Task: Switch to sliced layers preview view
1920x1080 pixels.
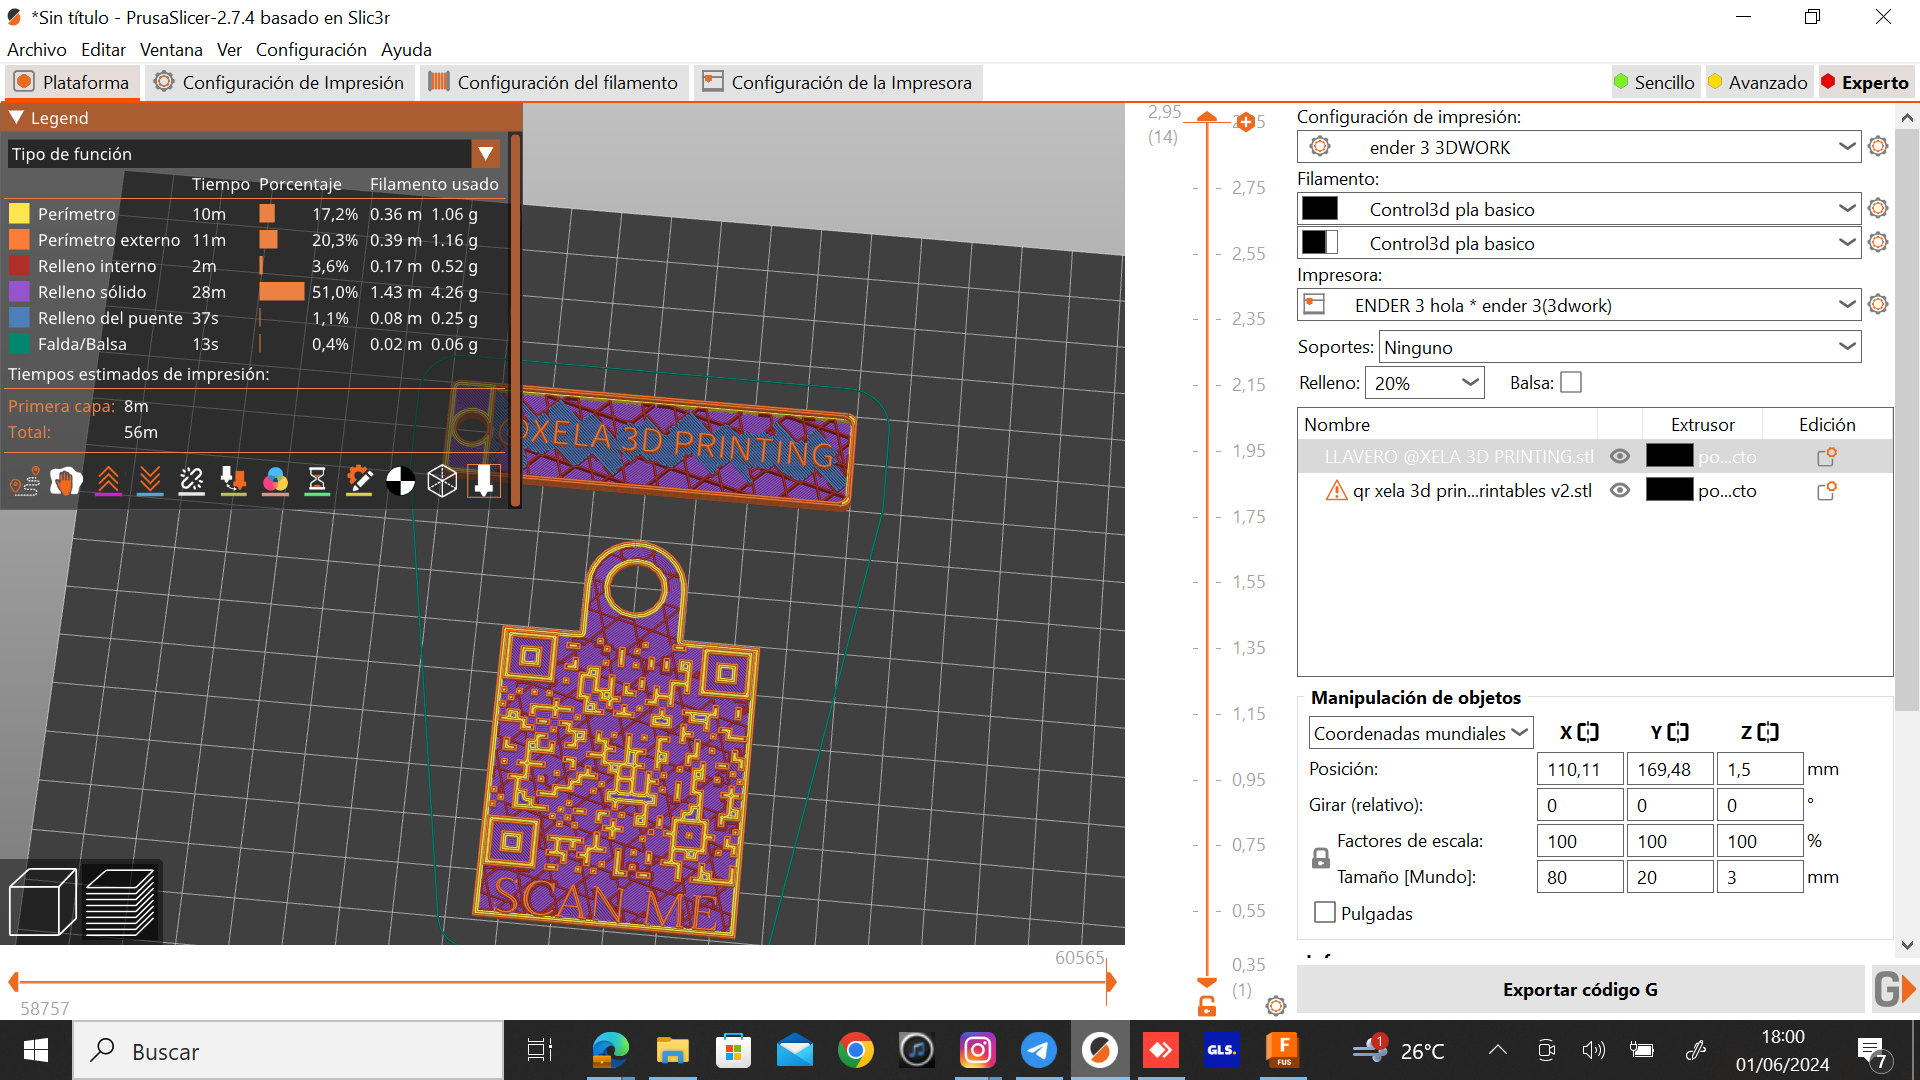Action: click(x=120, y=902)
